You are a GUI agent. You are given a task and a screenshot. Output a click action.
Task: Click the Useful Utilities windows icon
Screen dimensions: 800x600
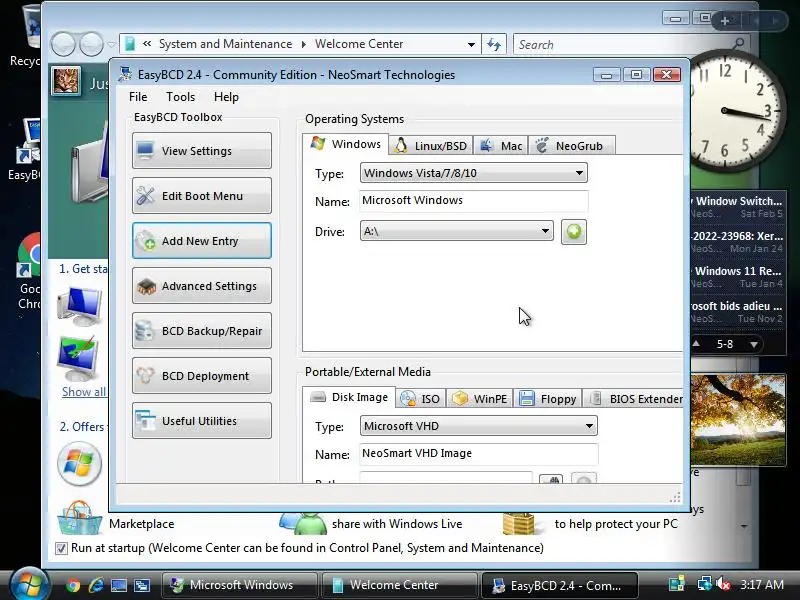[145, 420]
